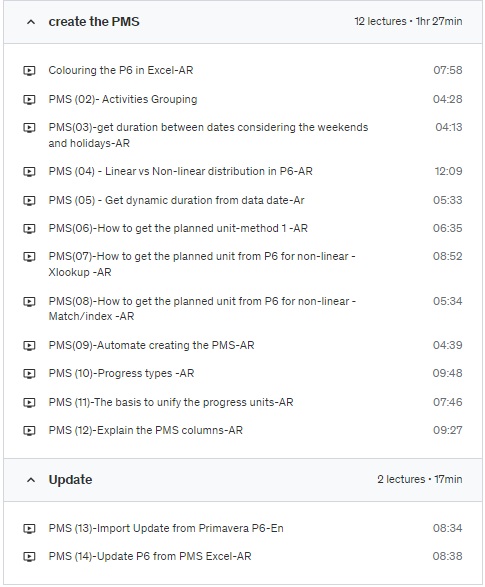The width and height of the screenshot is (485, 587).
Task: Click video icon beside Colouring the P6 in Excel-AR
Action: (29, 70)
